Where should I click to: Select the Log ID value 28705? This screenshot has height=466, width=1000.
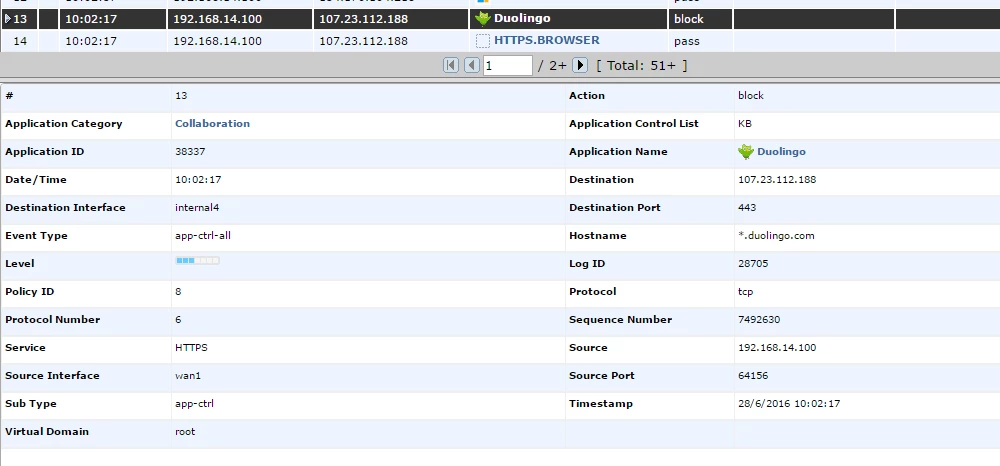coord(753,264)
